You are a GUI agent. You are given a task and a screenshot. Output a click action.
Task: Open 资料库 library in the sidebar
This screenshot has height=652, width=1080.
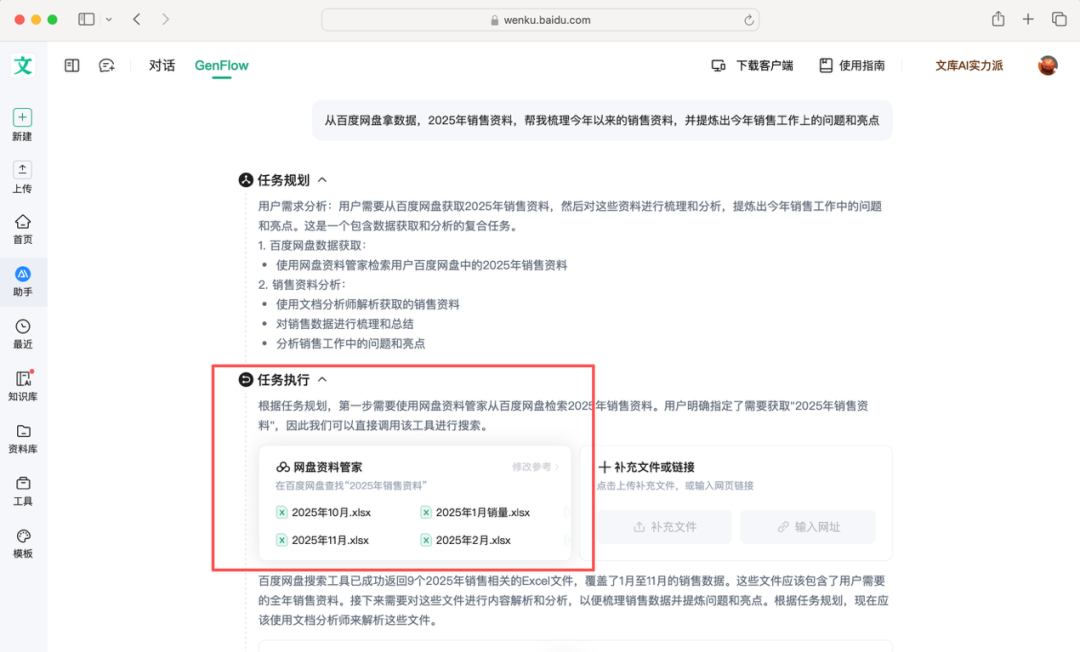click(x=23, y=439)
